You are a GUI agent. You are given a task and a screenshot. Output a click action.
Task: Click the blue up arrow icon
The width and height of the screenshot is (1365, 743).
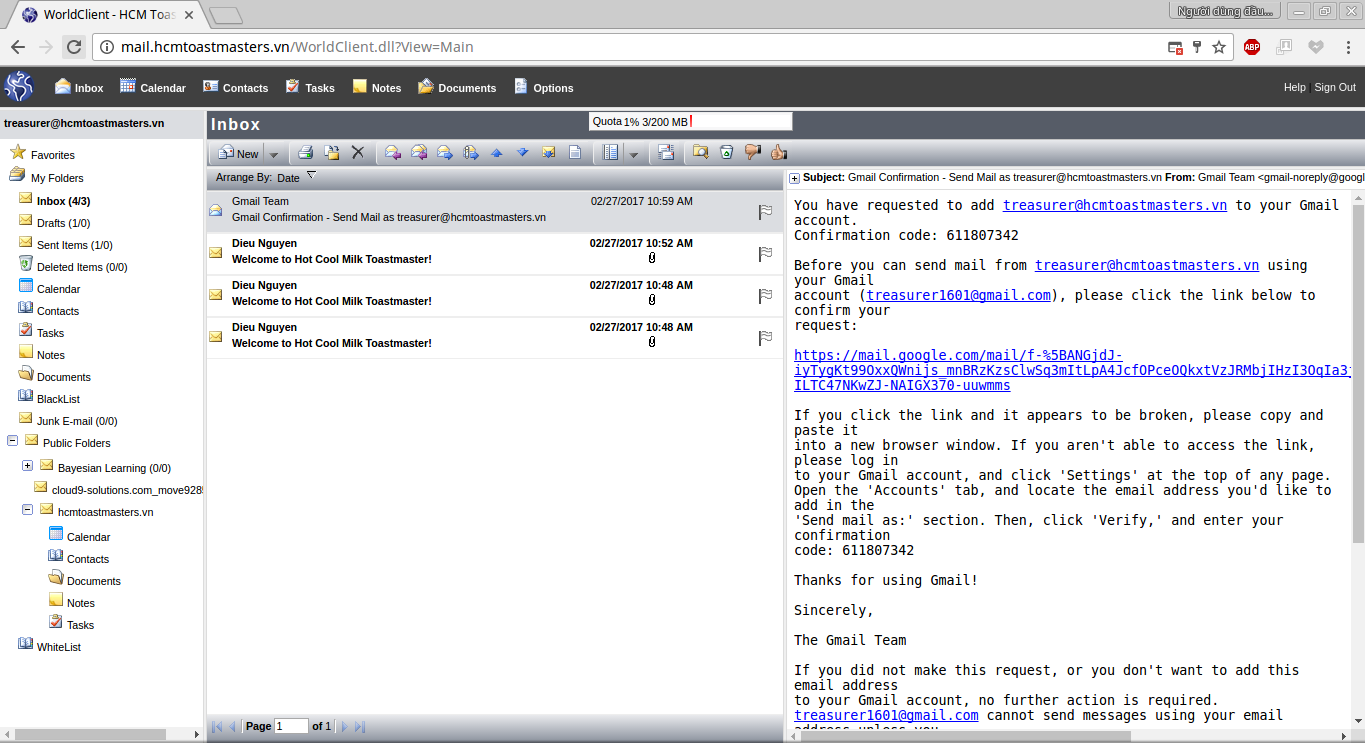pyautogui.click(x=497, y=153)
